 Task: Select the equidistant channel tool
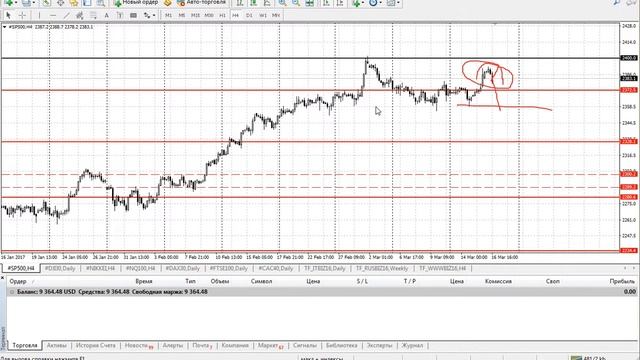point(80,15)
